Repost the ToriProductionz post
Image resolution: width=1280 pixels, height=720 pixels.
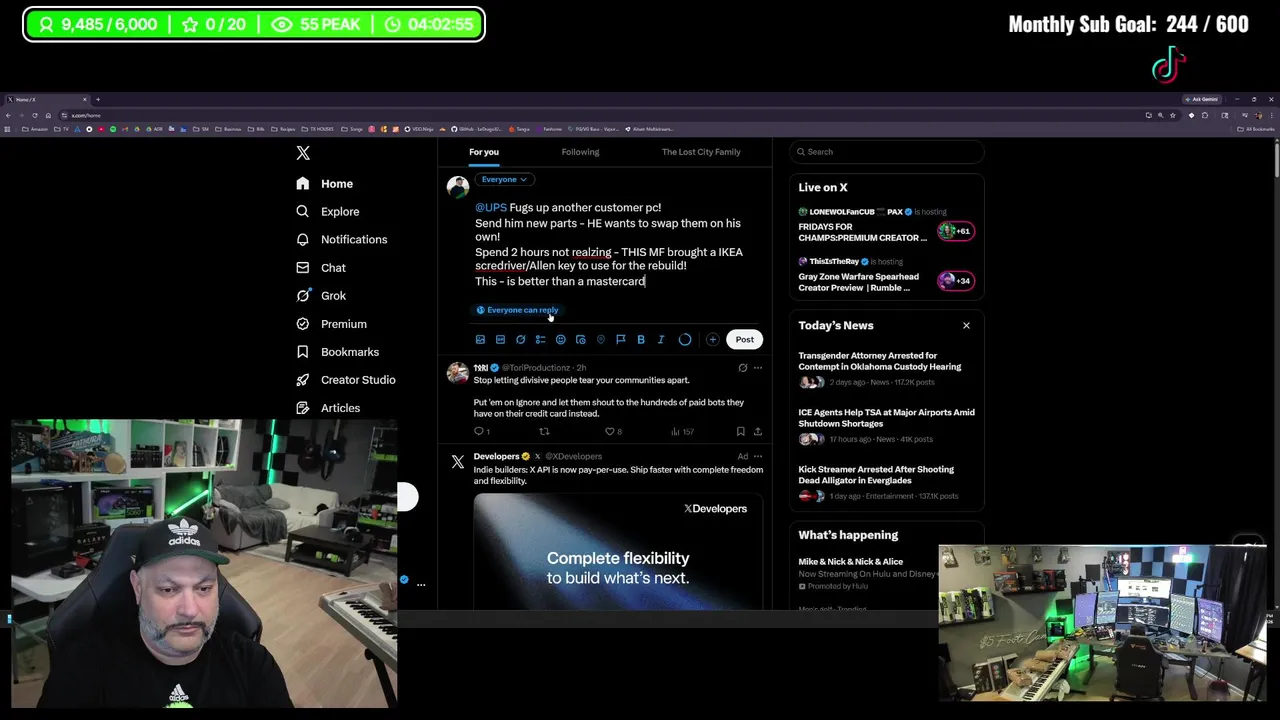pyautogui.click(x=544, y=432)
